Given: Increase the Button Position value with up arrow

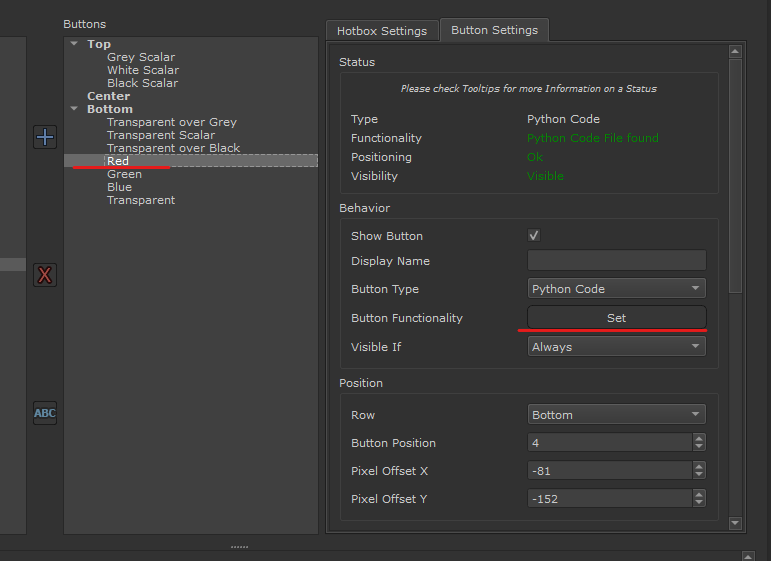Looking at the screenshot, I should [x=699, y=439].
